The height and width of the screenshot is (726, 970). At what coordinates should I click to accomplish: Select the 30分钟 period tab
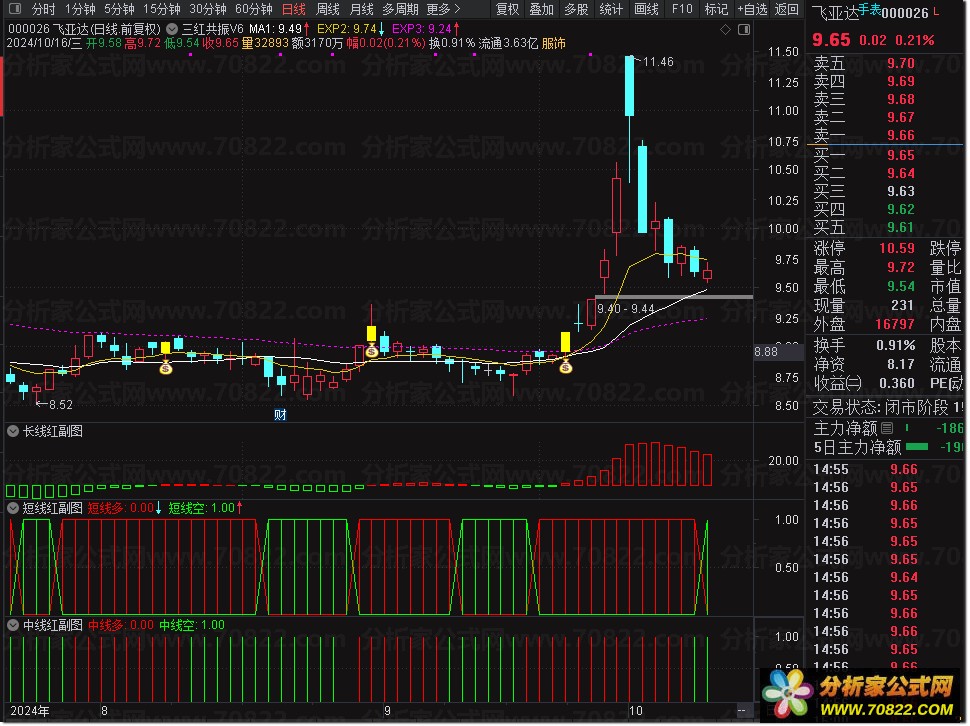pos(208,9)
